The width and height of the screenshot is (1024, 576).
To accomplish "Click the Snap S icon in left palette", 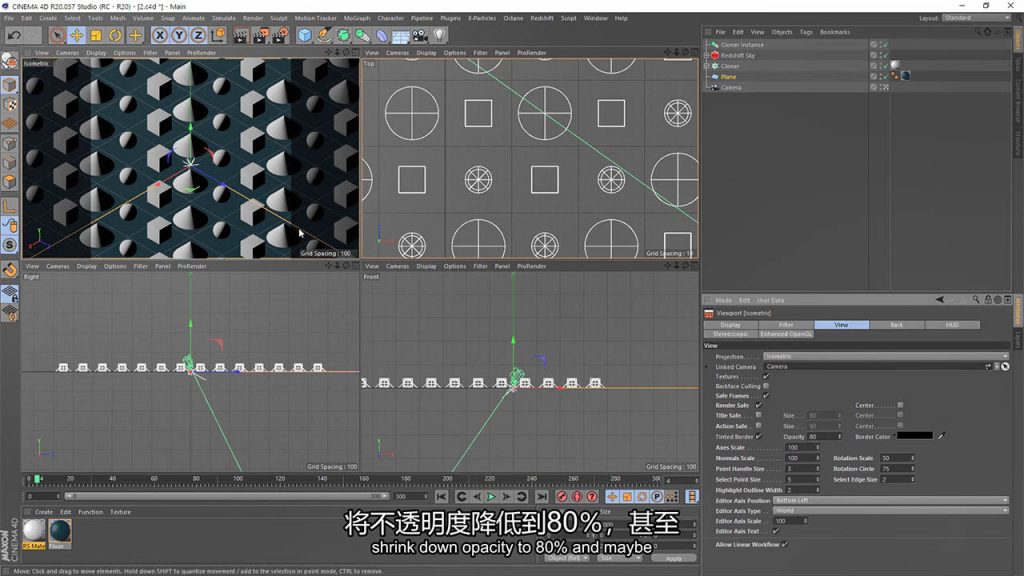I will 10,245.
